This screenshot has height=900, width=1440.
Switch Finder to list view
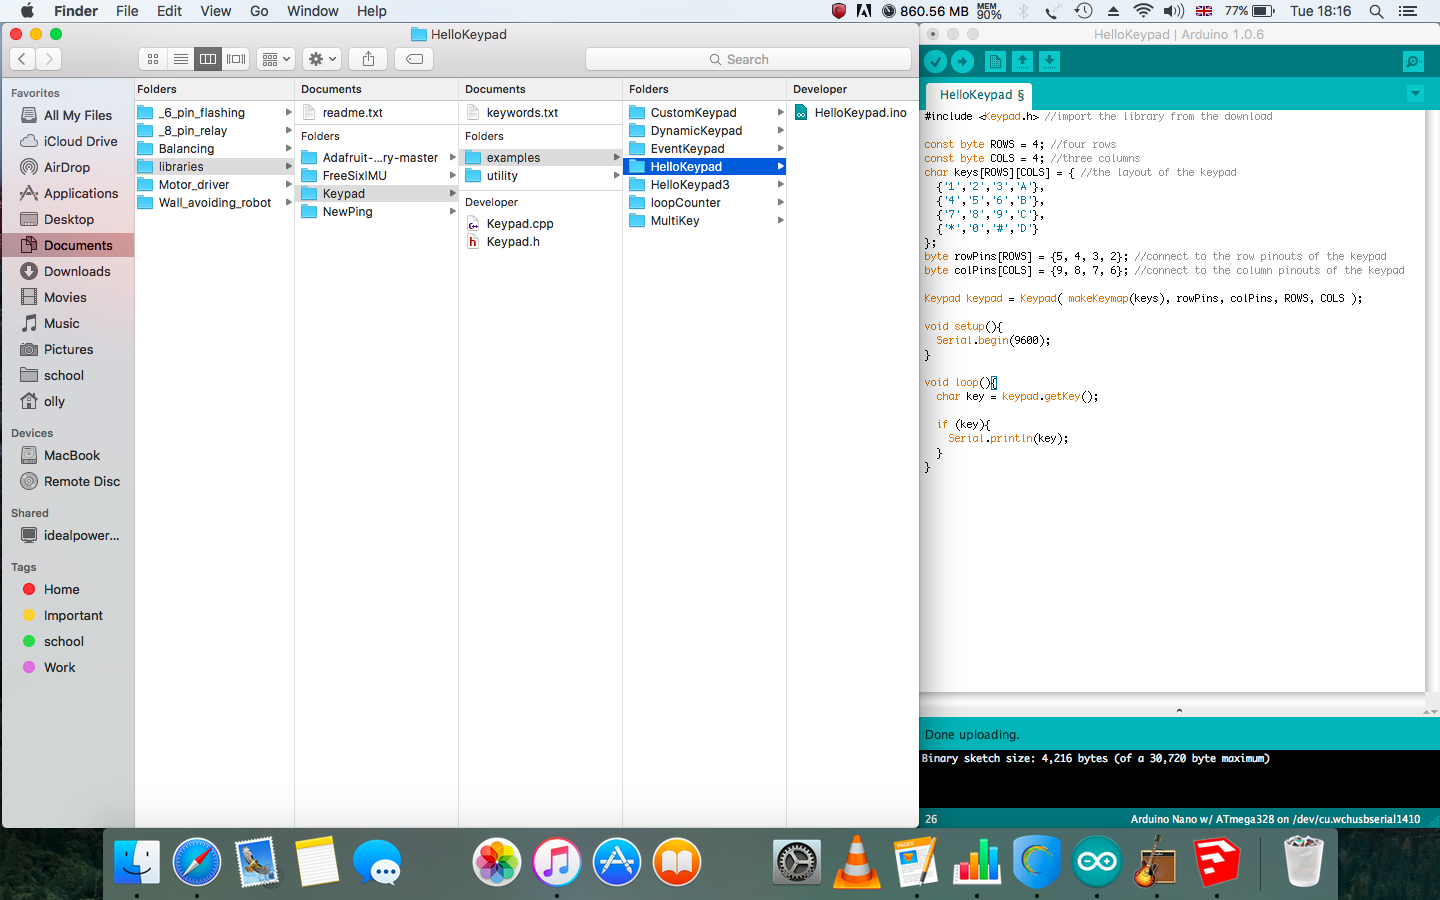click(181, 59)
